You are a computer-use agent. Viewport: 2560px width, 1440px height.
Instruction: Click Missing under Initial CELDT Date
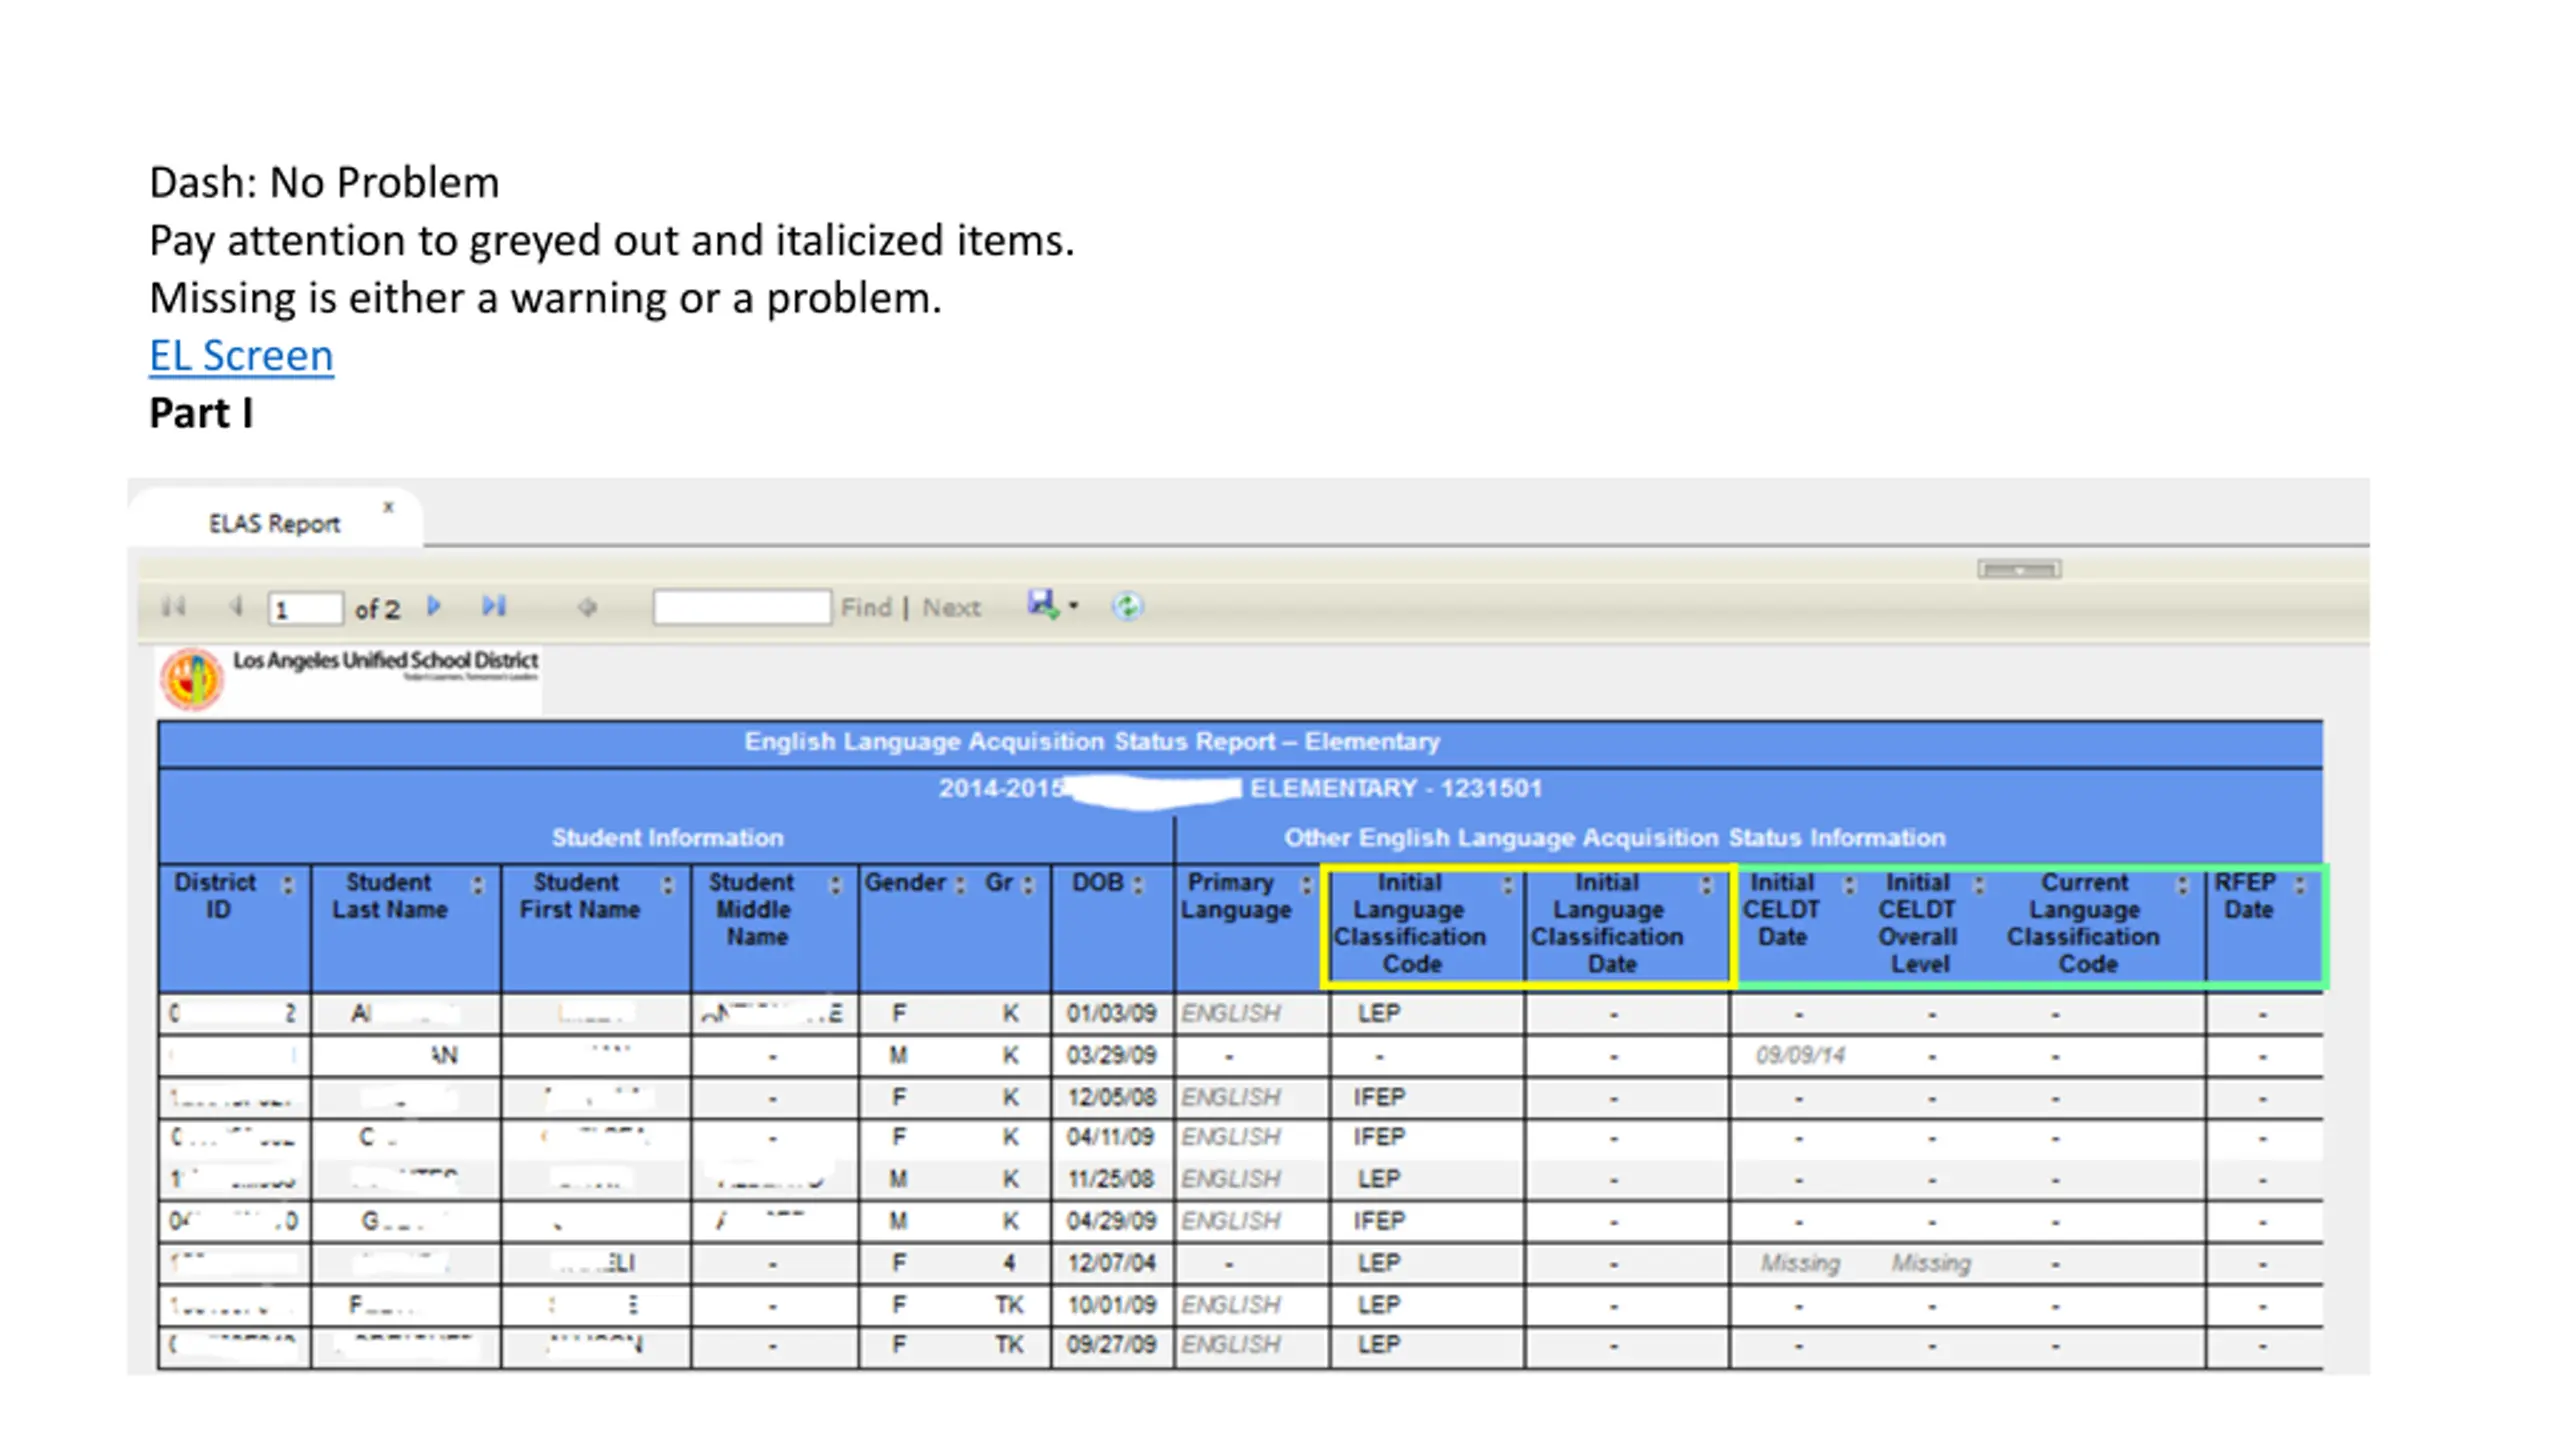pyautogui.click(x=1800, y=1264)
